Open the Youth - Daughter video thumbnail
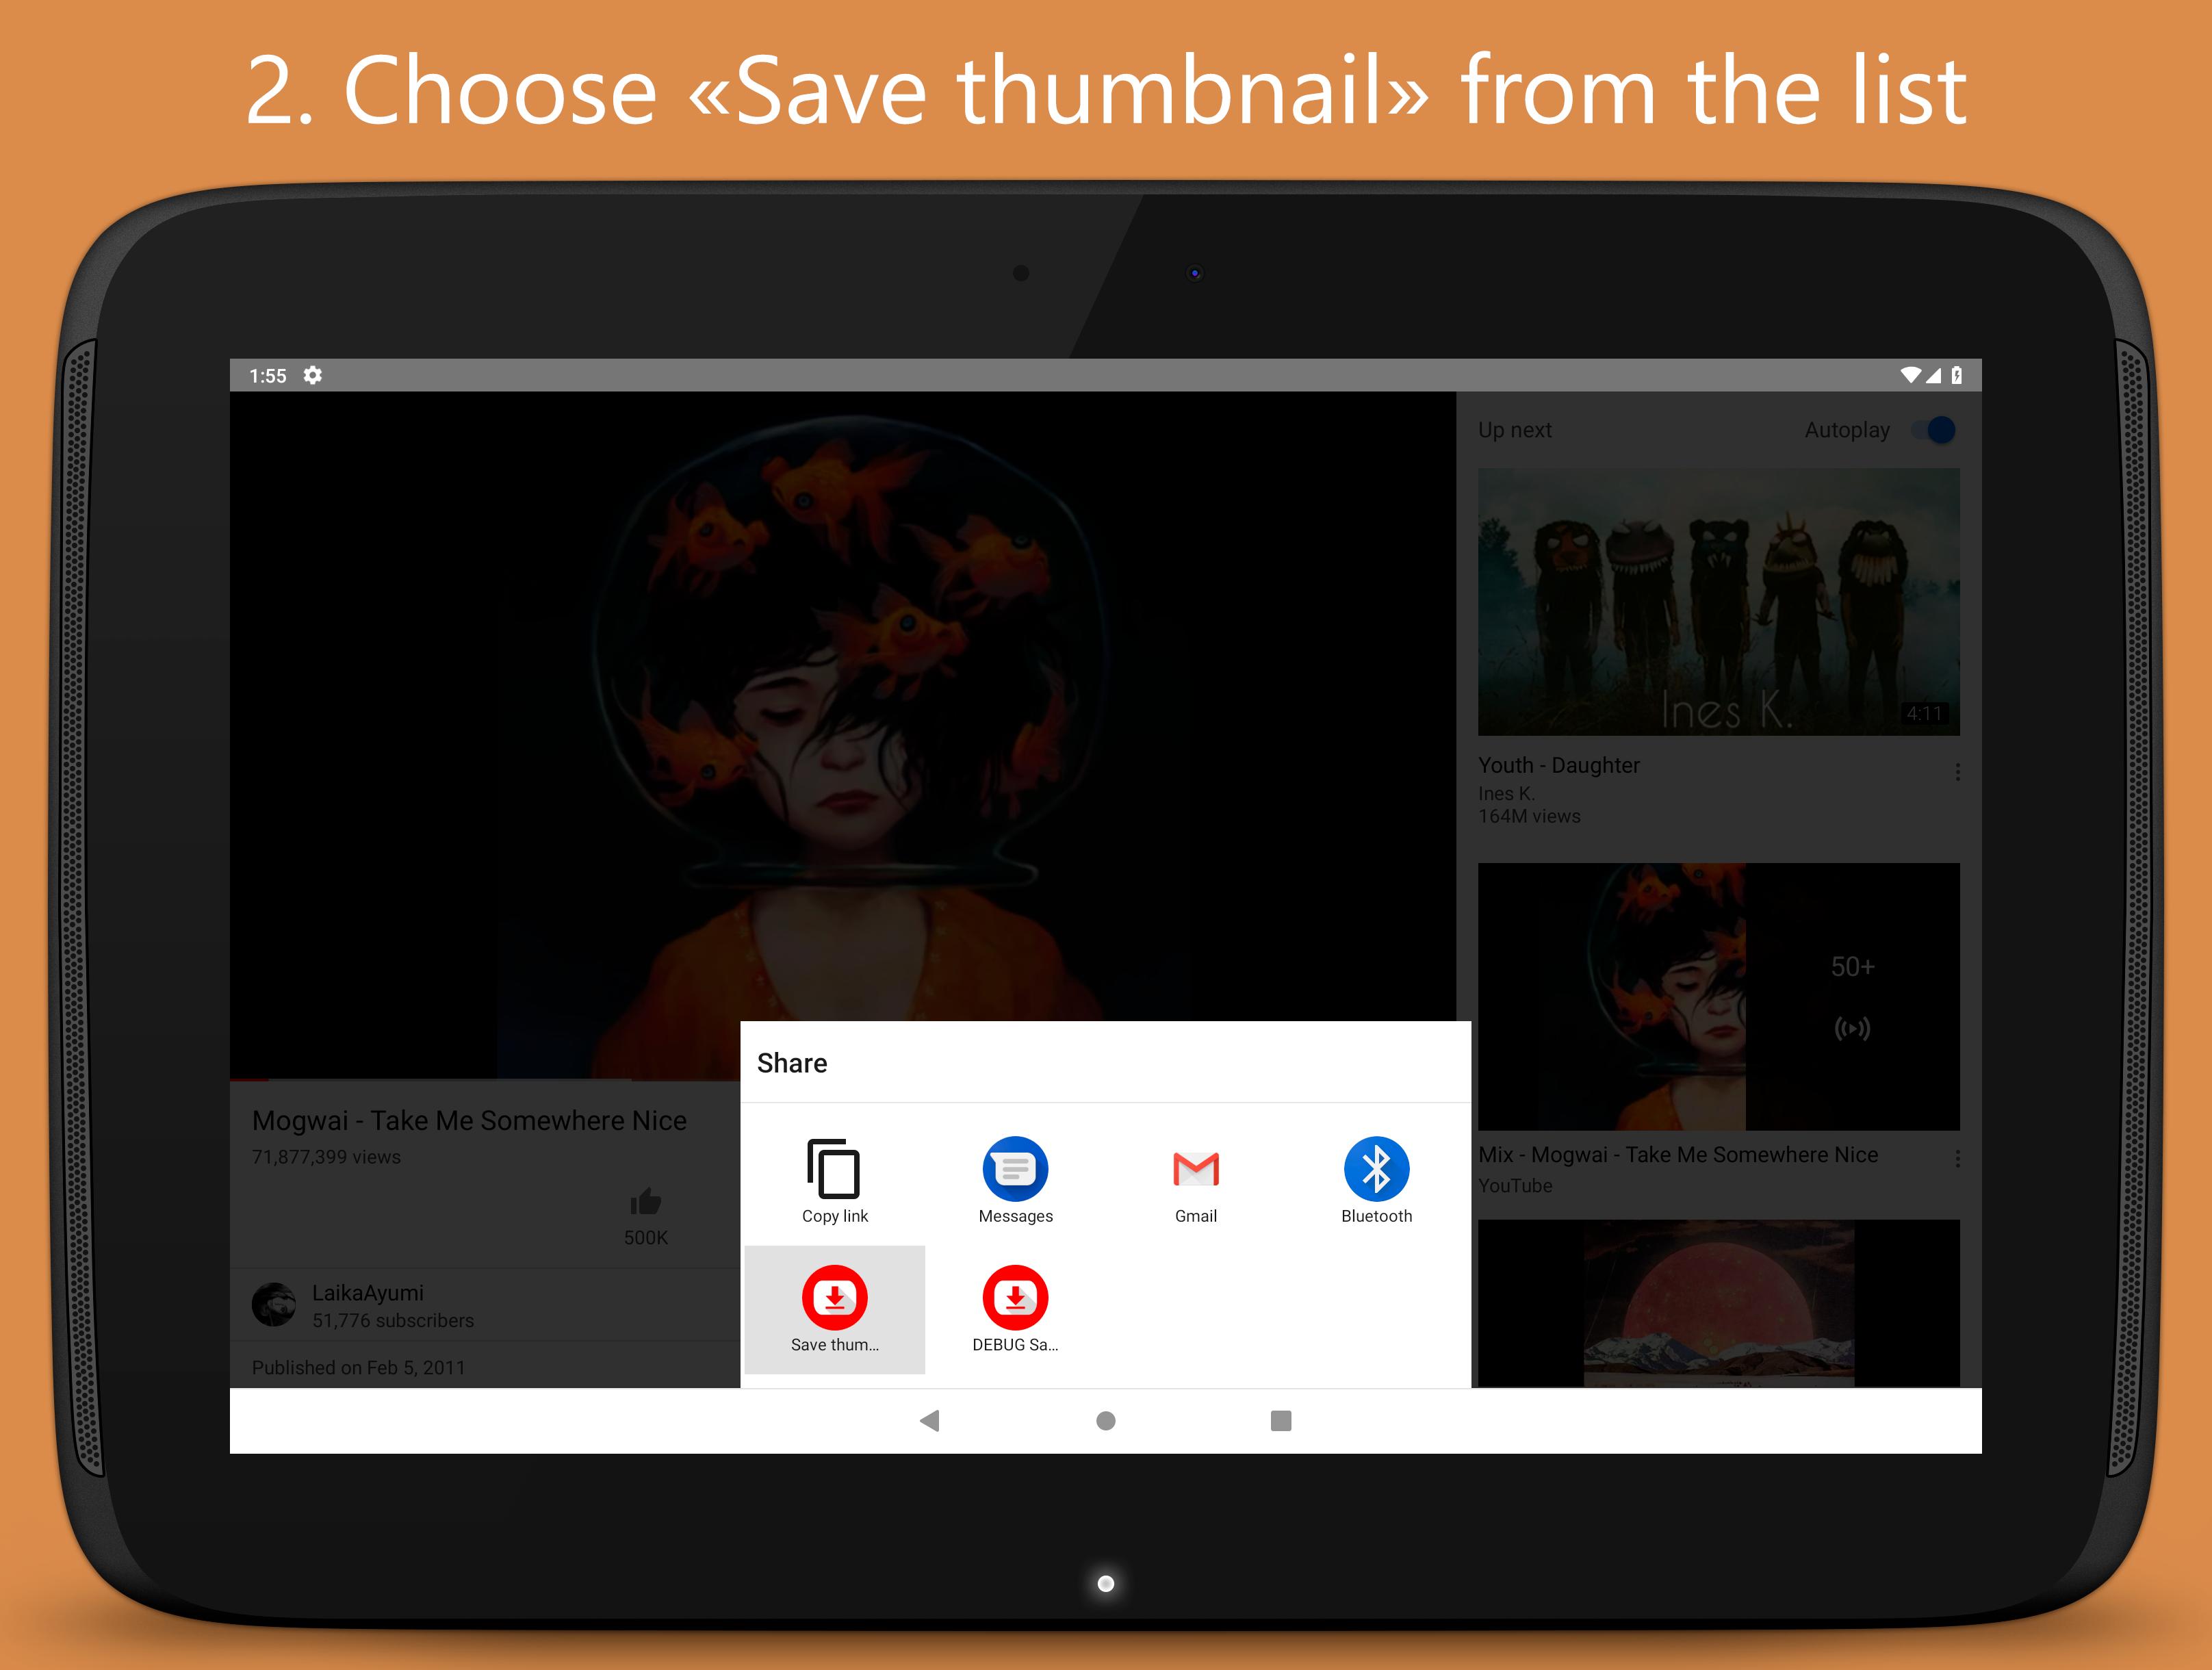Image resolution: width=2212 pixels, height=1670 pixels. pos(1719,602)
